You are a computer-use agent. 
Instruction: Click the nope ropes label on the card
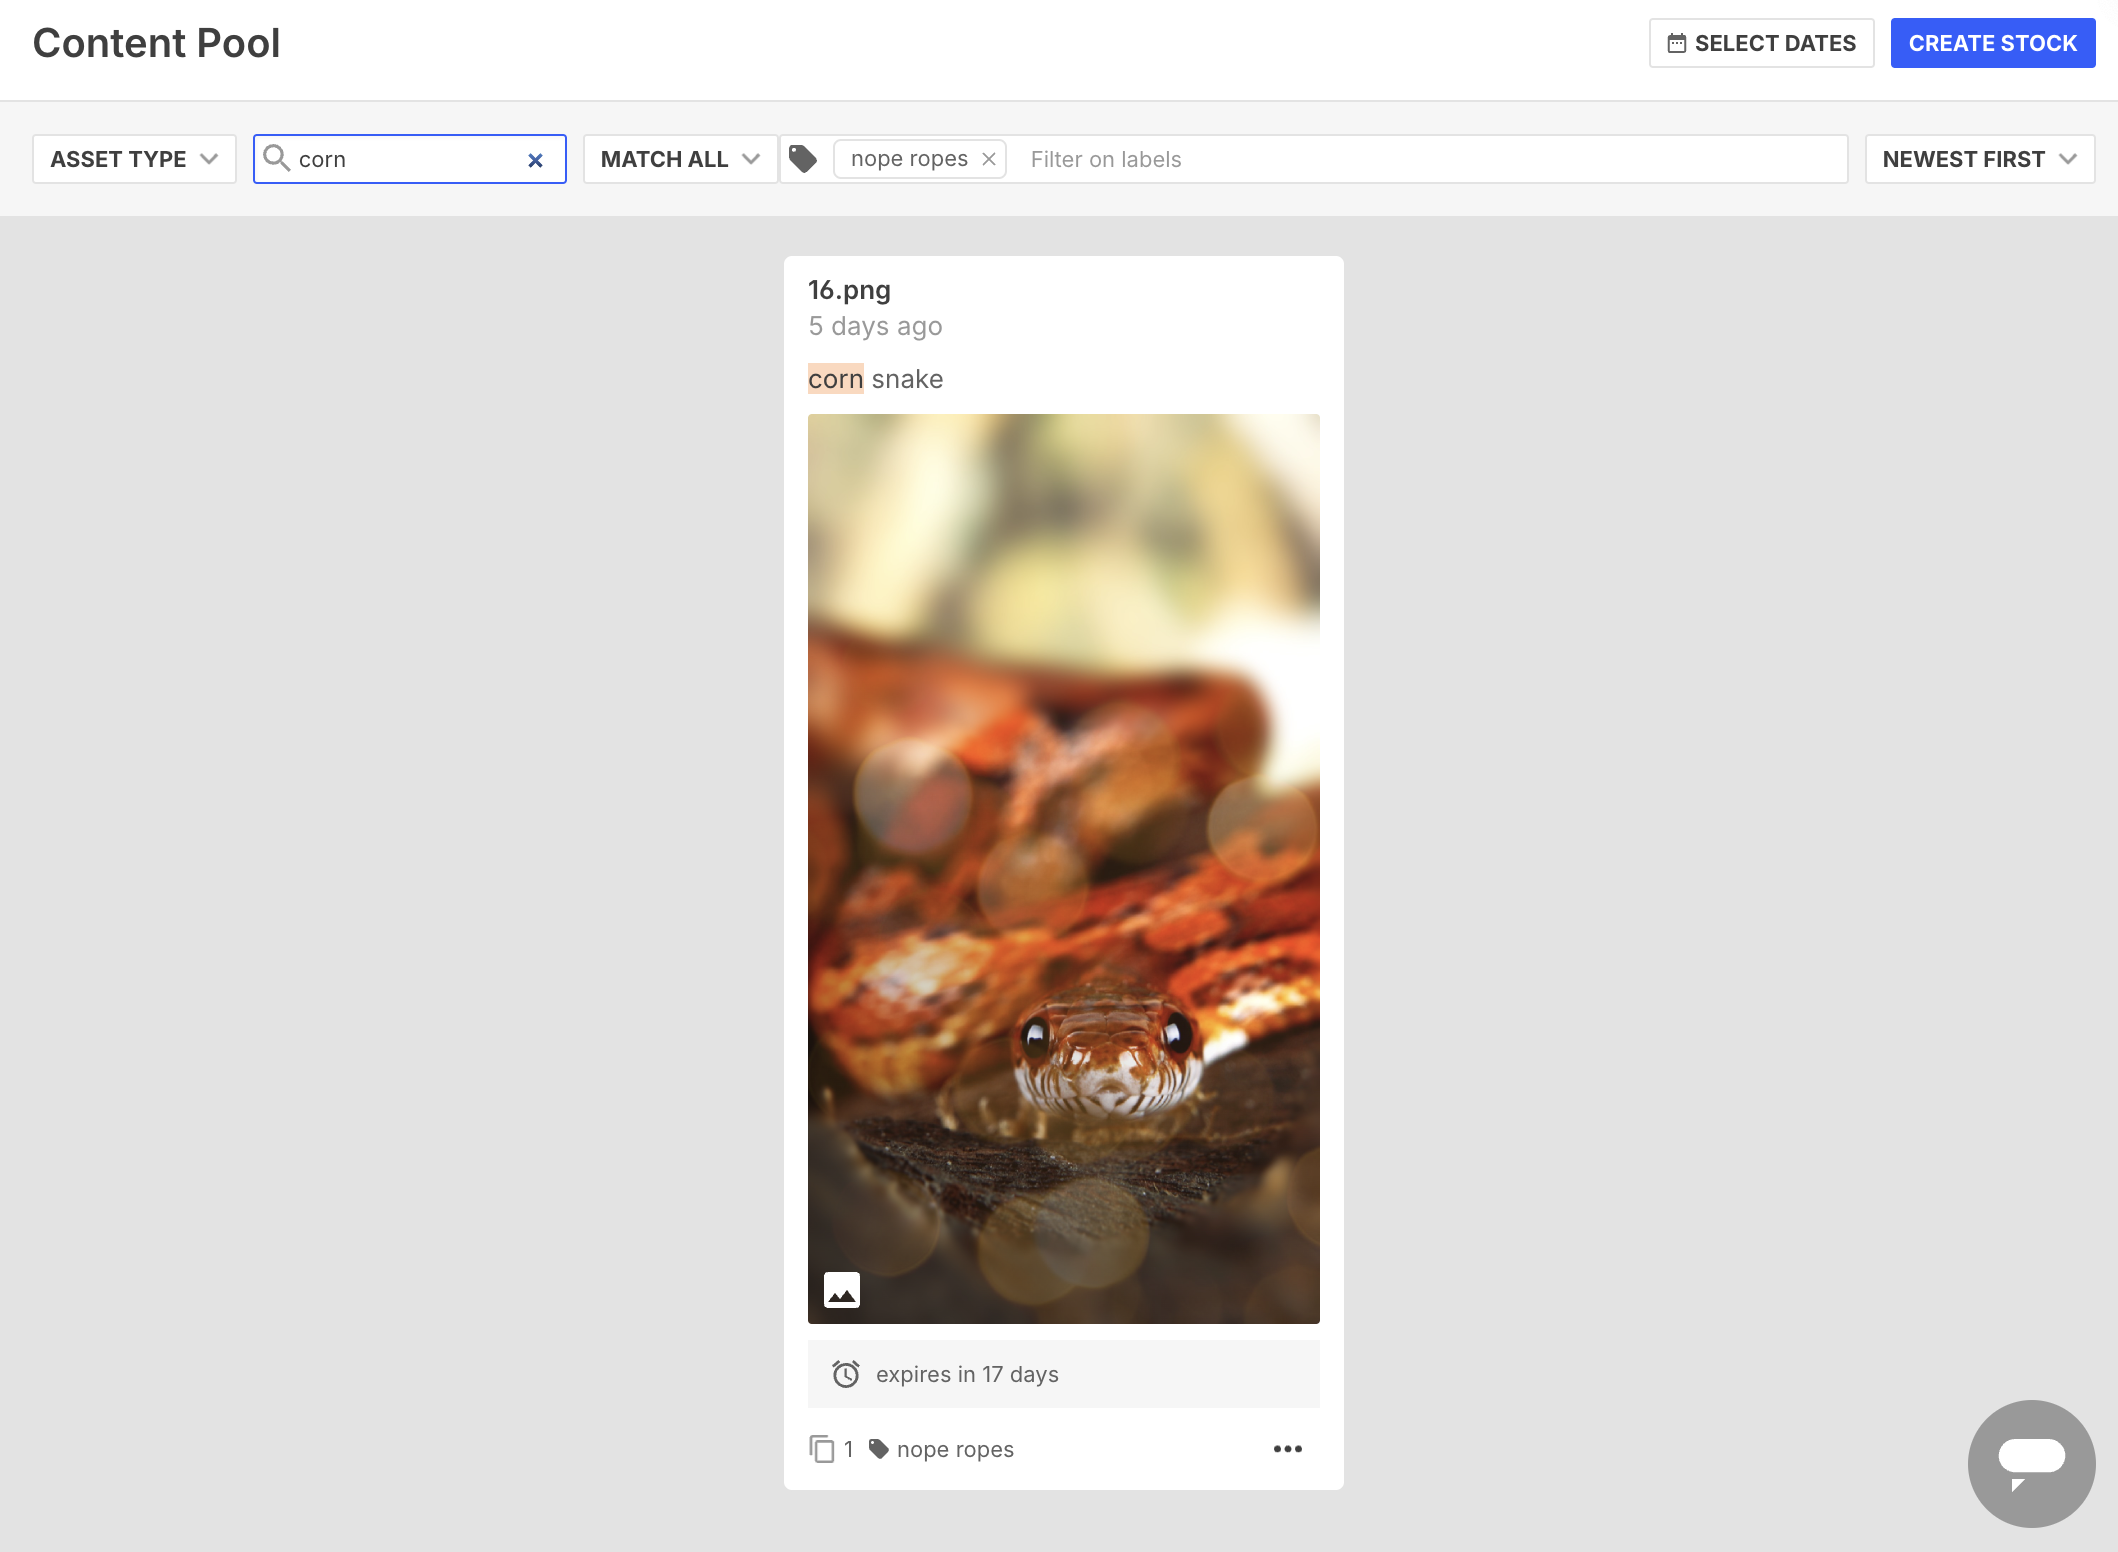[x=955, y=1449]
